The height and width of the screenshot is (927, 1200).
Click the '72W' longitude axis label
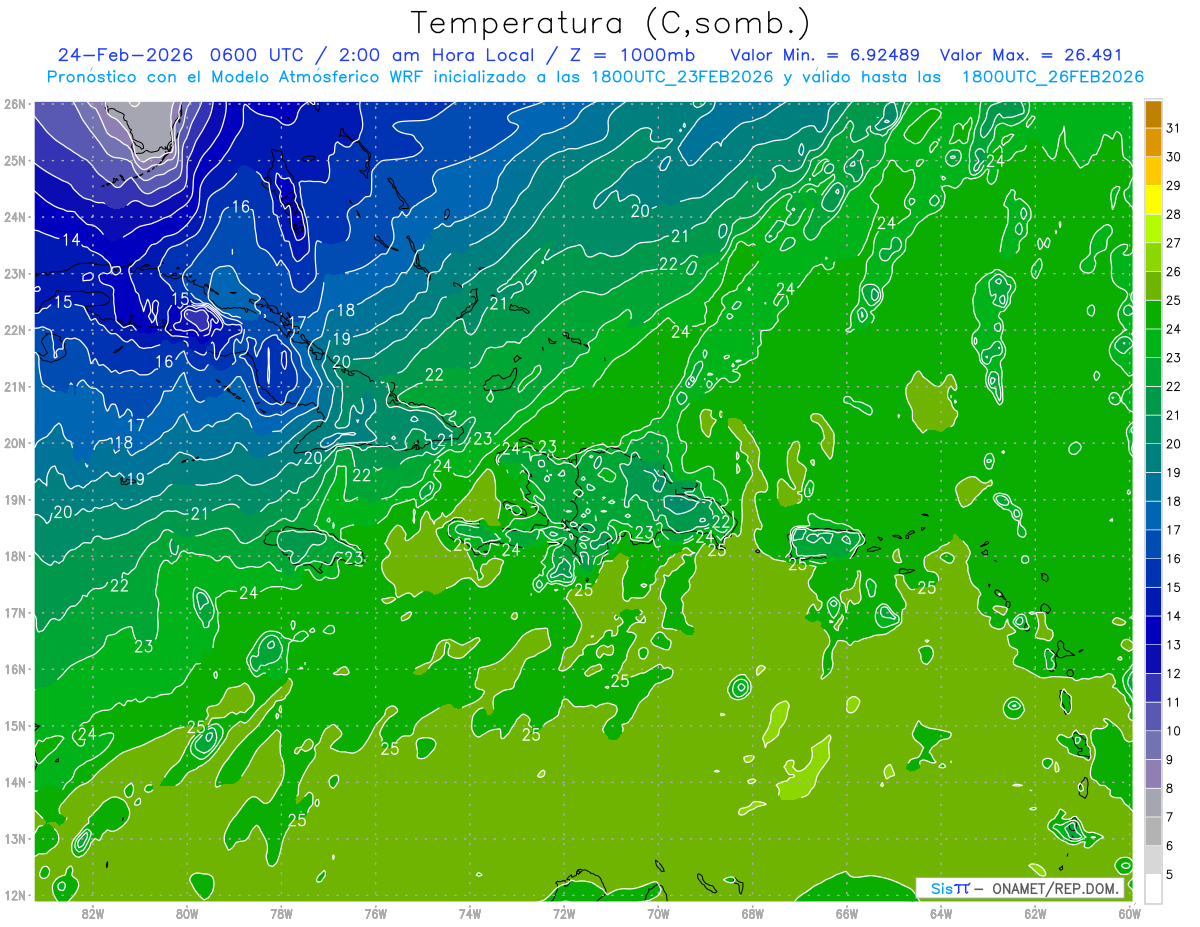coord(564,913)
